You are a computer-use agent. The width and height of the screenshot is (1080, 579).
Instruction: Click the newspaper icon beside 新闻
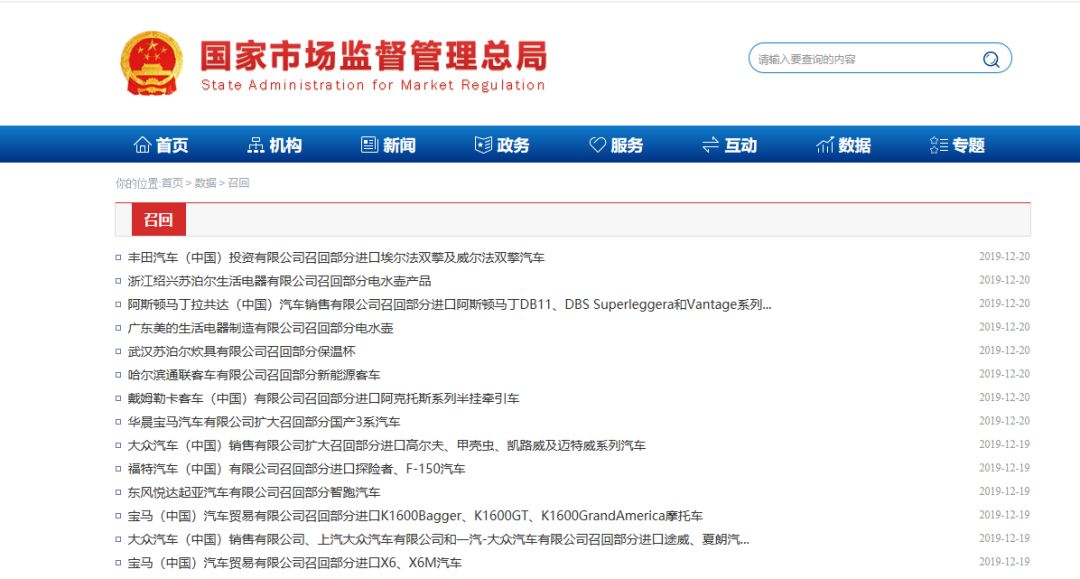coord(369,145)
